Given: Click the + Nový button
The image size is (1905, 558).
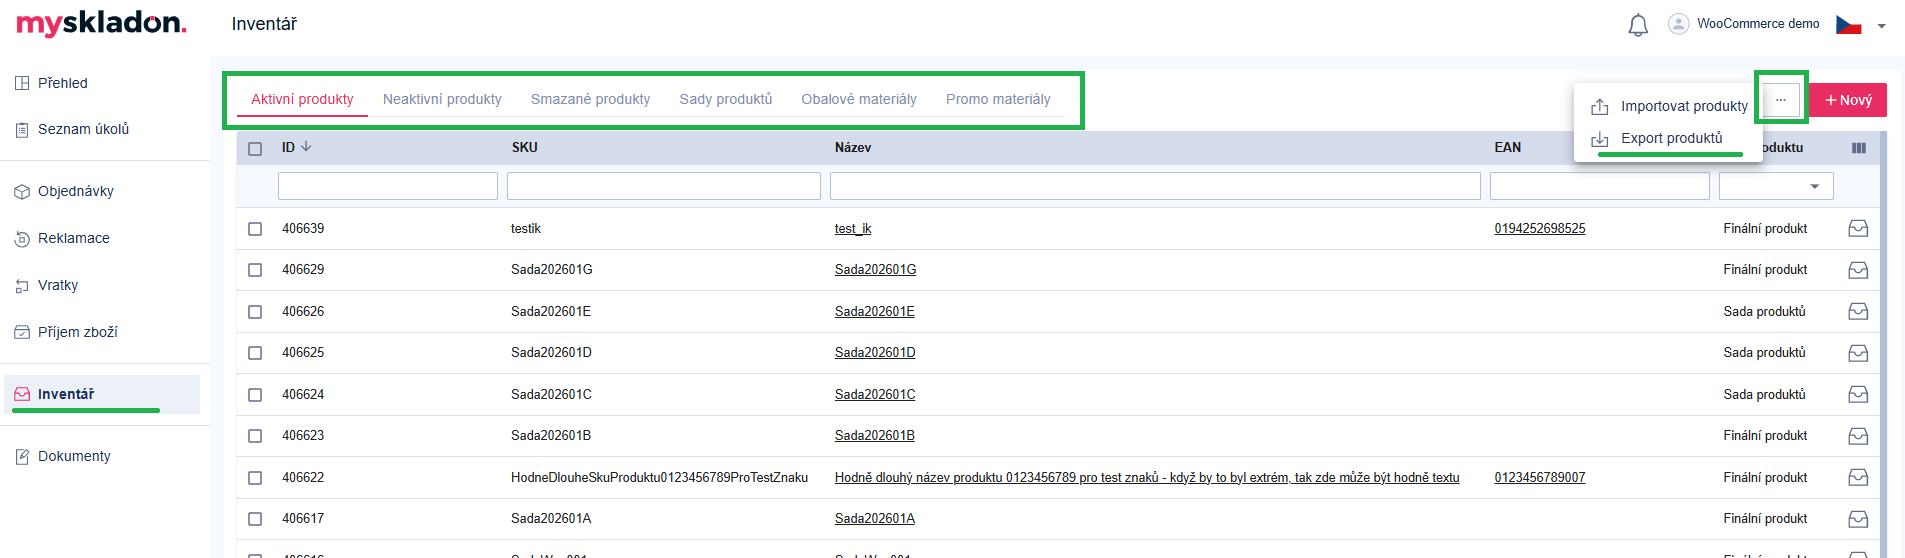Looking at the screenshot, I should (1848, 100).
